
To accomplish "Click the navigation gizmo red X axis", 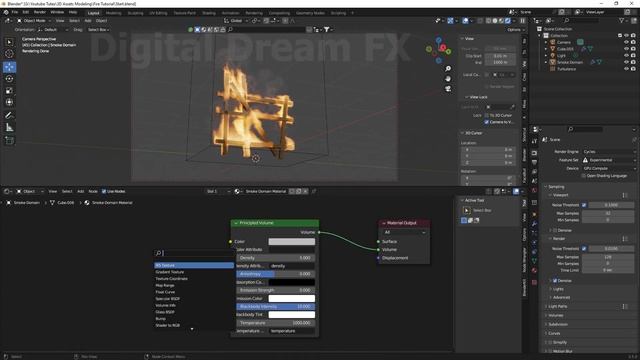I will [442, 48].
